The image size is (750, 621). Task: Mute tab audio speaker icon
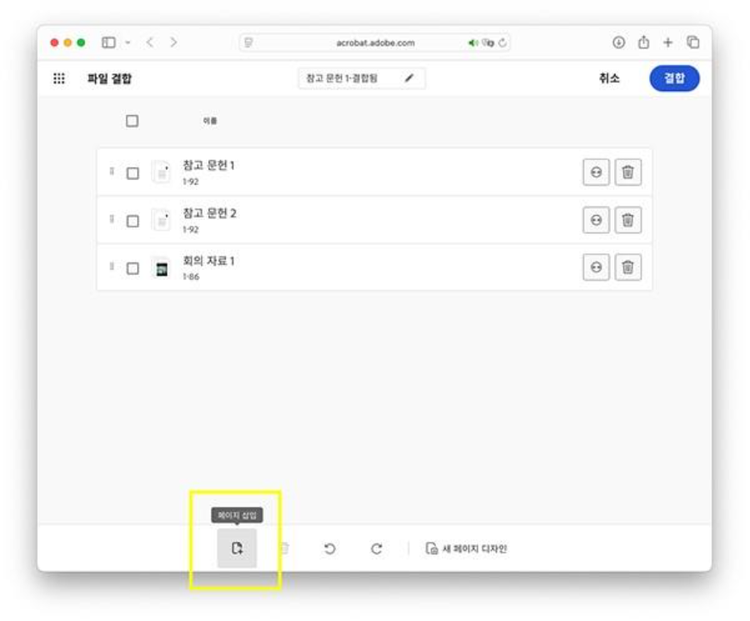pos(473,43)
